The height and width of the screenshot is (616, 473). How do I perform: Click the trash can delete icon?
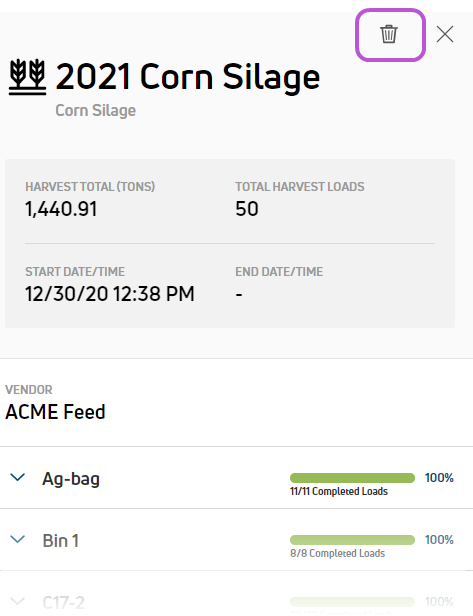pos(389,34)
